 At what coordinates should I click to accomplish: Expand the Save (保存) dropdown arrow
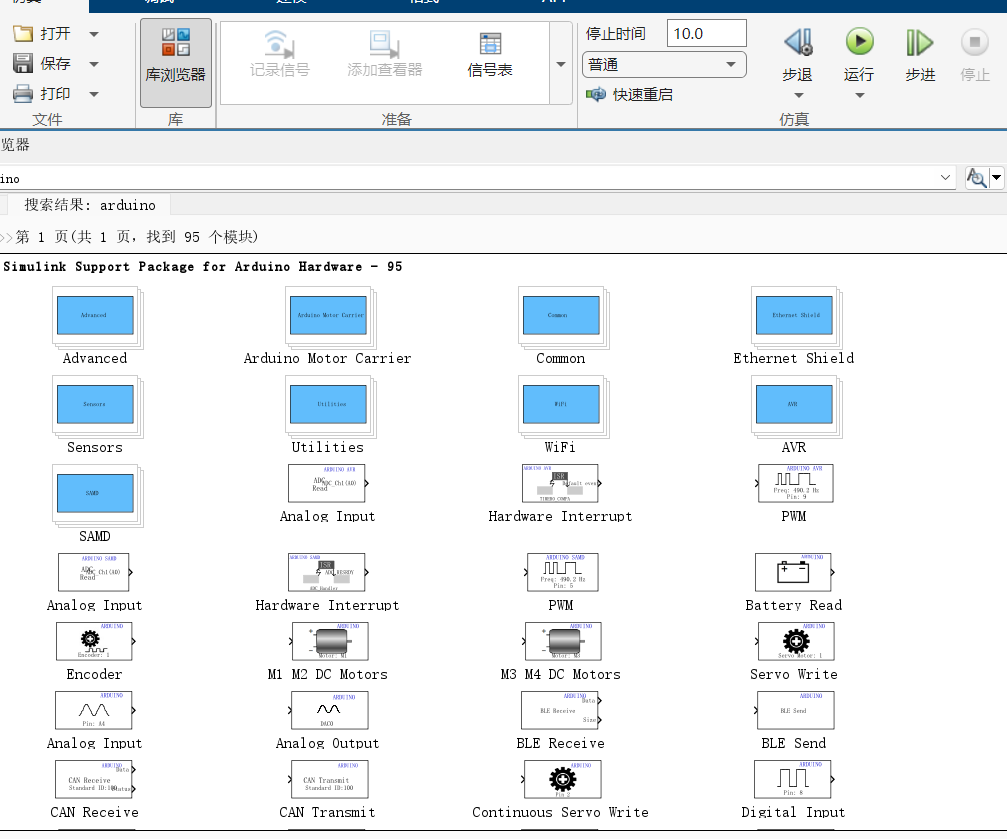(94, 64)
